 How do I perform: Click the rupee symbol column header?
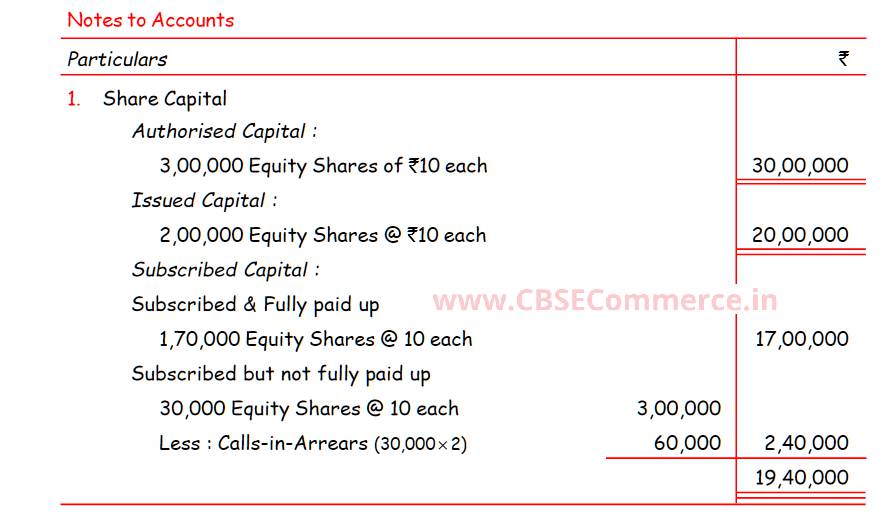pyautogui.click(x=843, y=59)
